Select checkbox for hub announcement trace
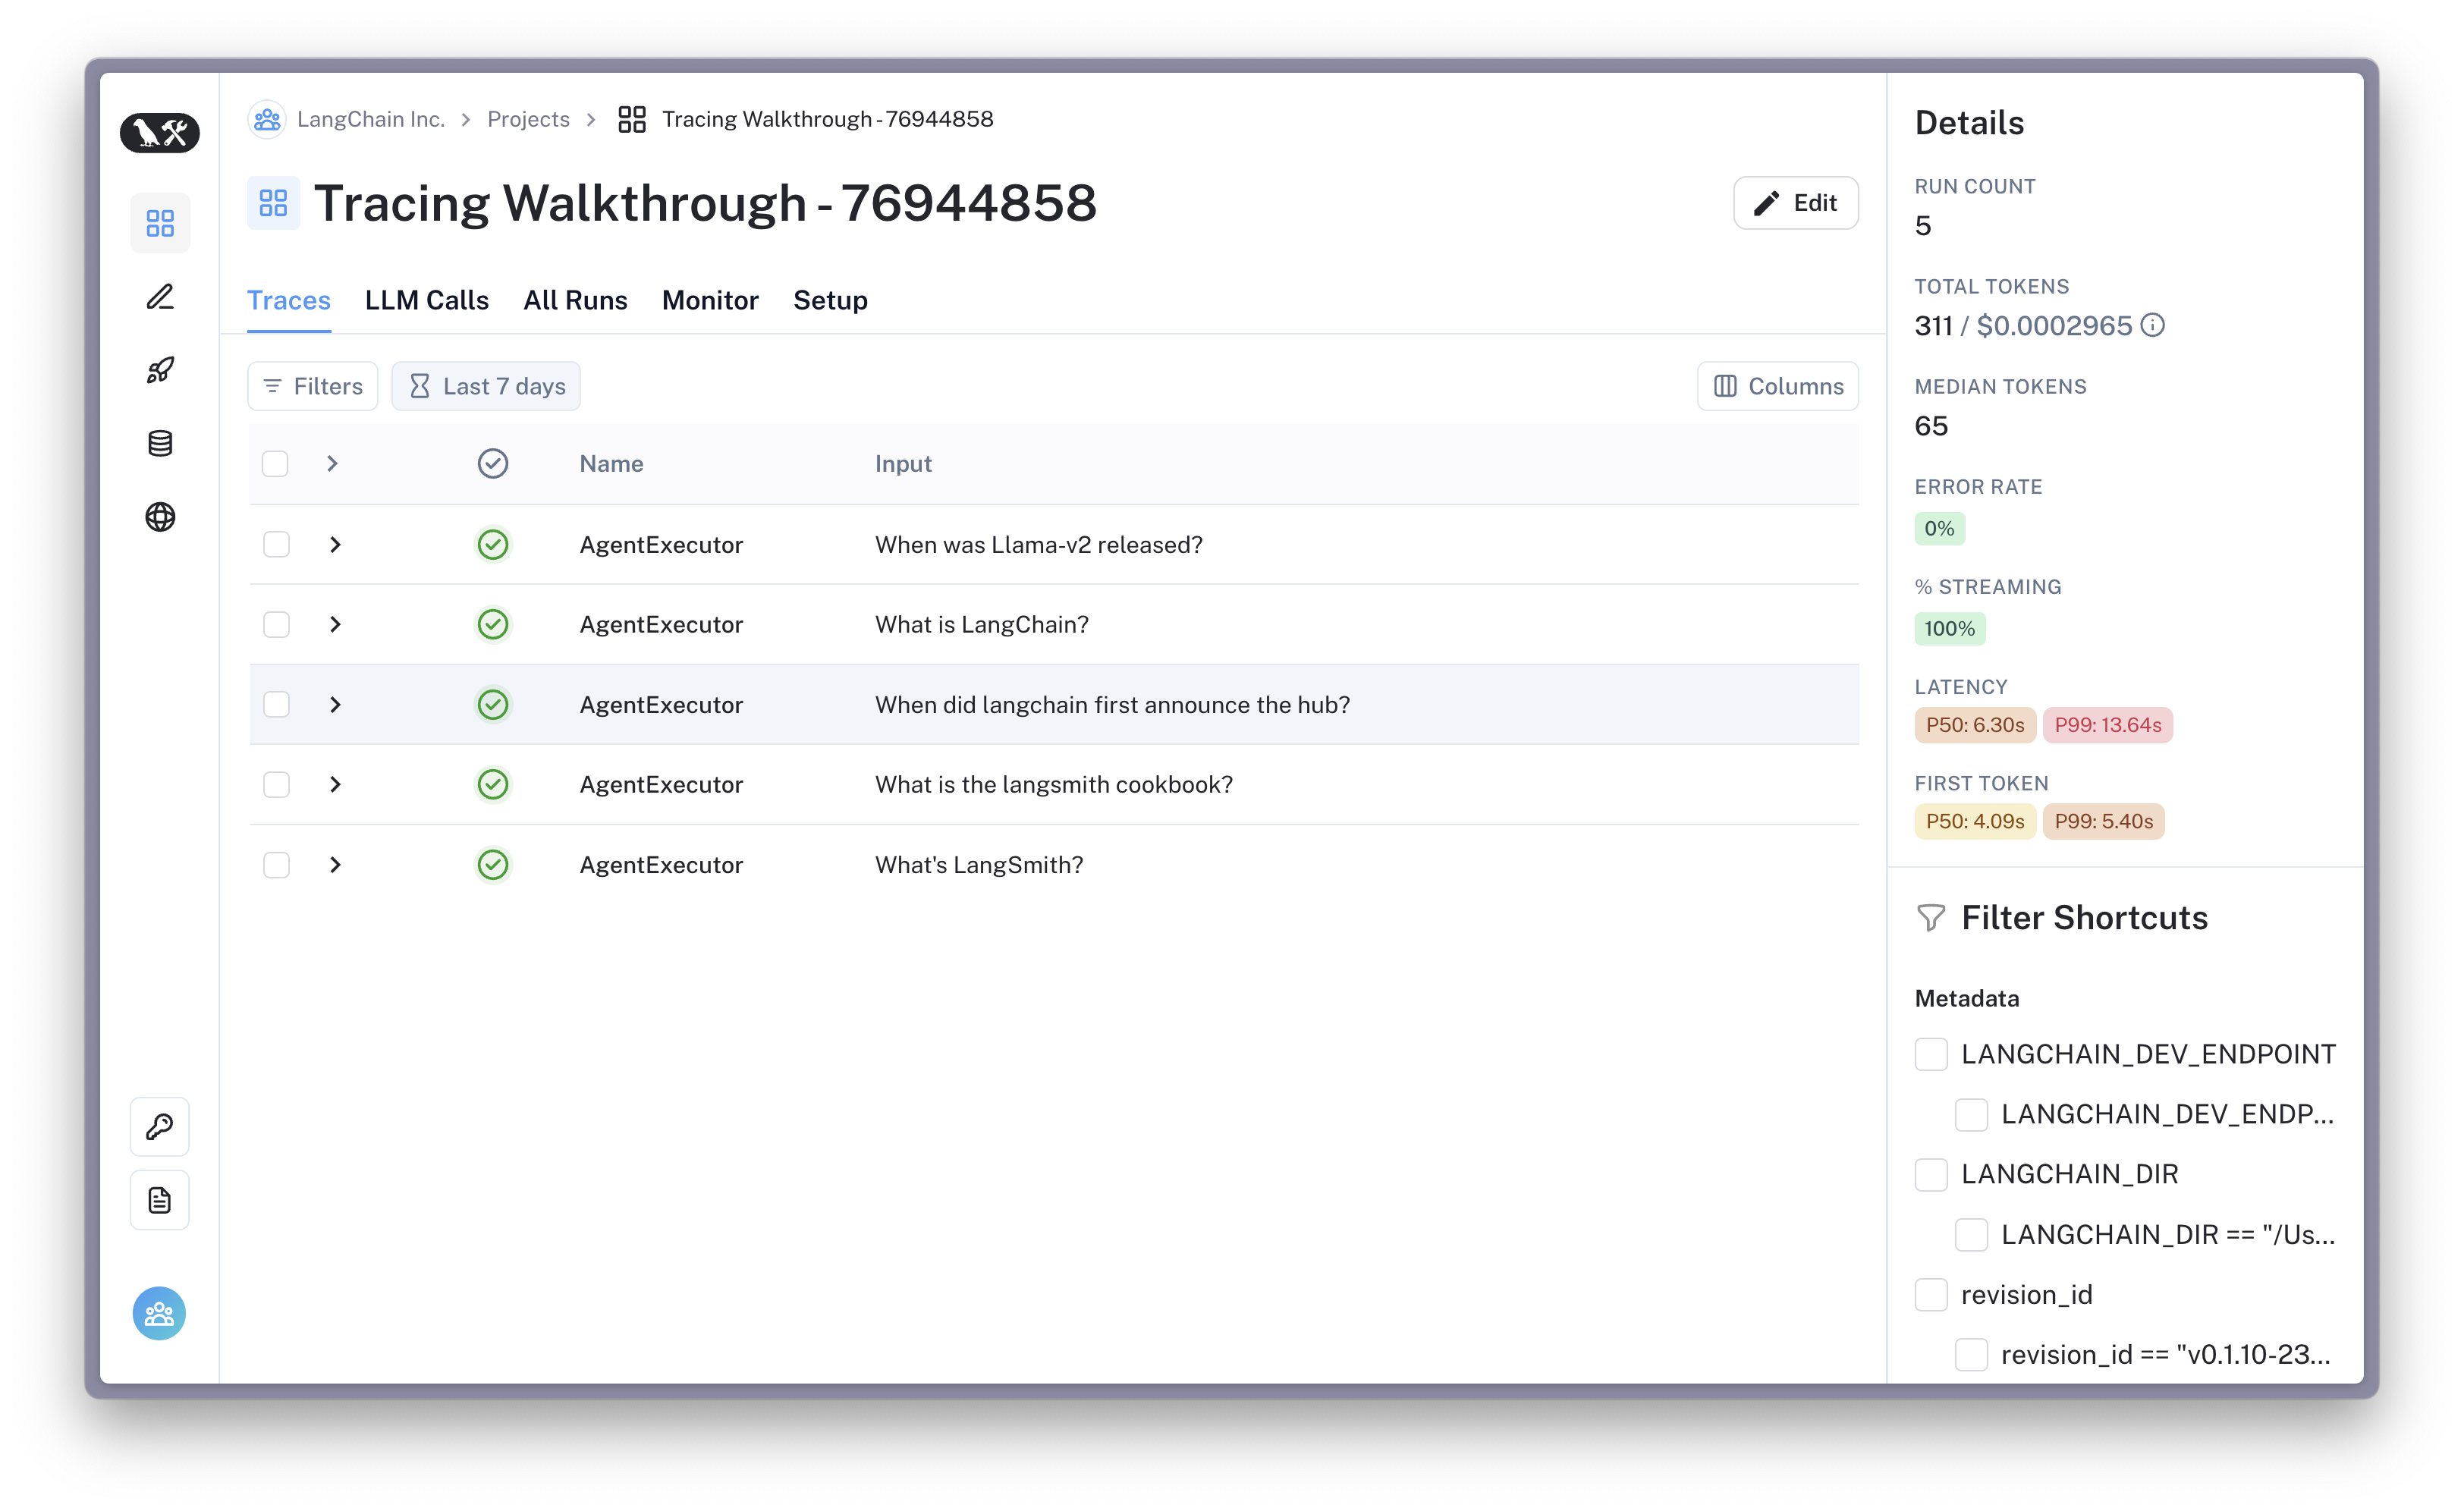This screenshot has width=2464, height=1511. (x=276, y=705)
